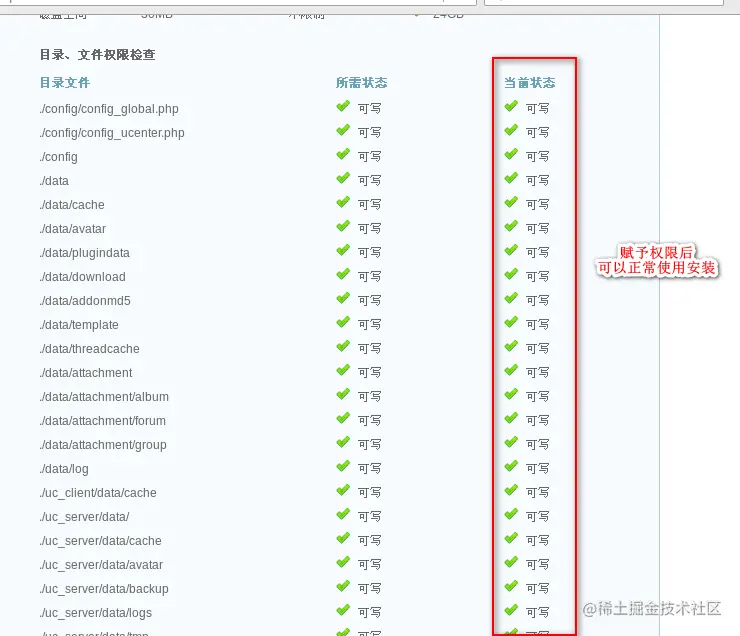This screenshot has height=636, width=740.
Task: Click current-status checkmark for ./uc_server/data/backup
Action: (511, 586)
